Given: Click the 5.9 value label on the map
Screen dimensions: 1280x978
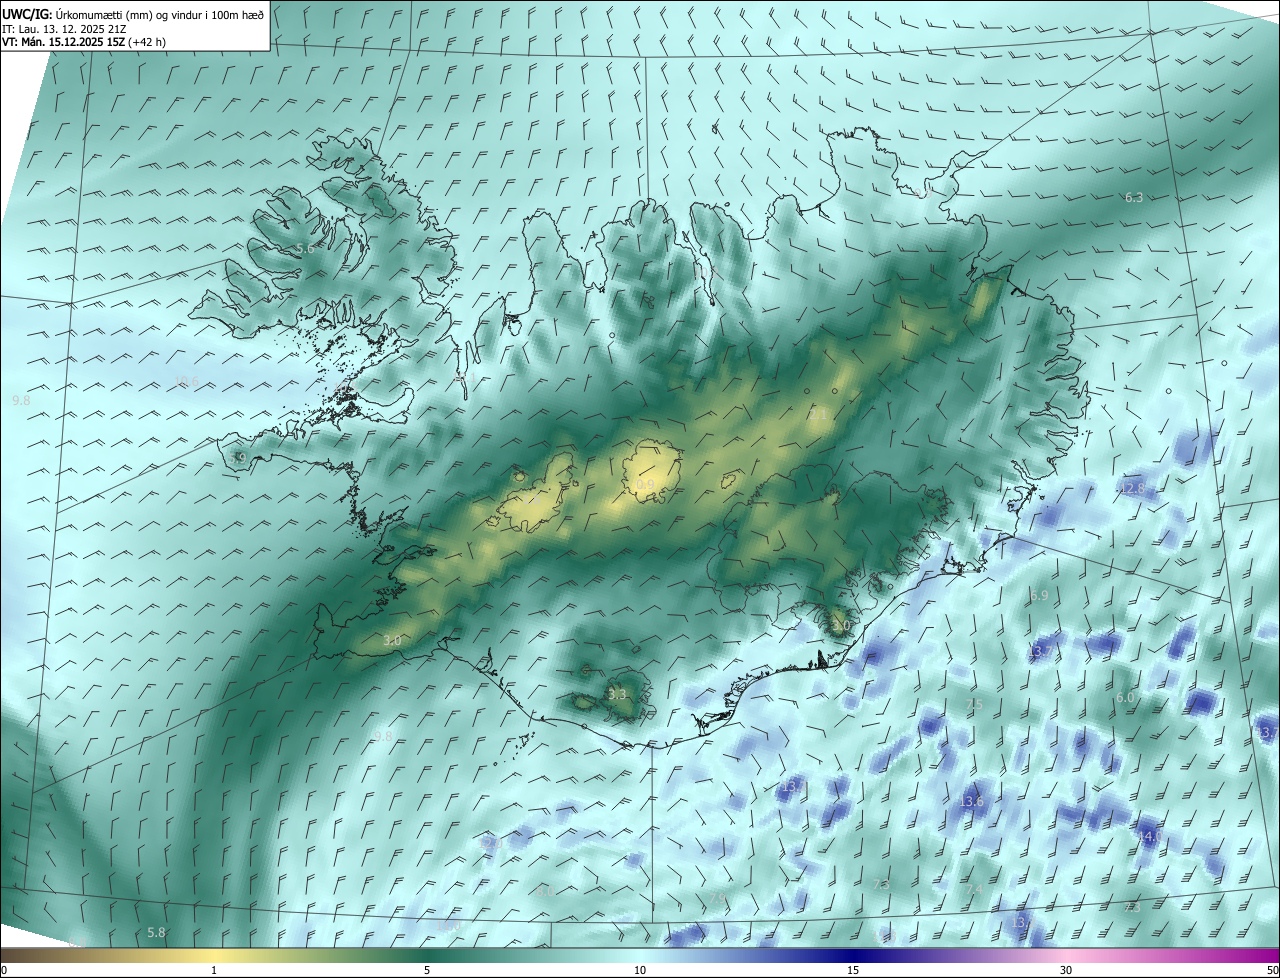Looking at the screenshot, I should [237, 457].
